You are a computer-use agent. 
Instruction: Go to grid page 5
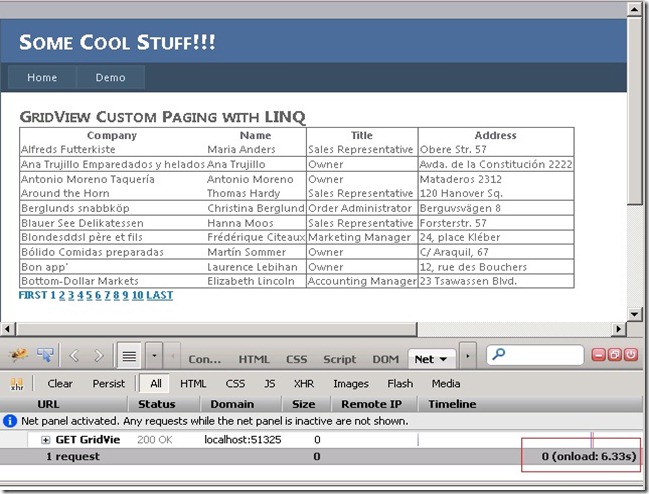click(89, 295)
